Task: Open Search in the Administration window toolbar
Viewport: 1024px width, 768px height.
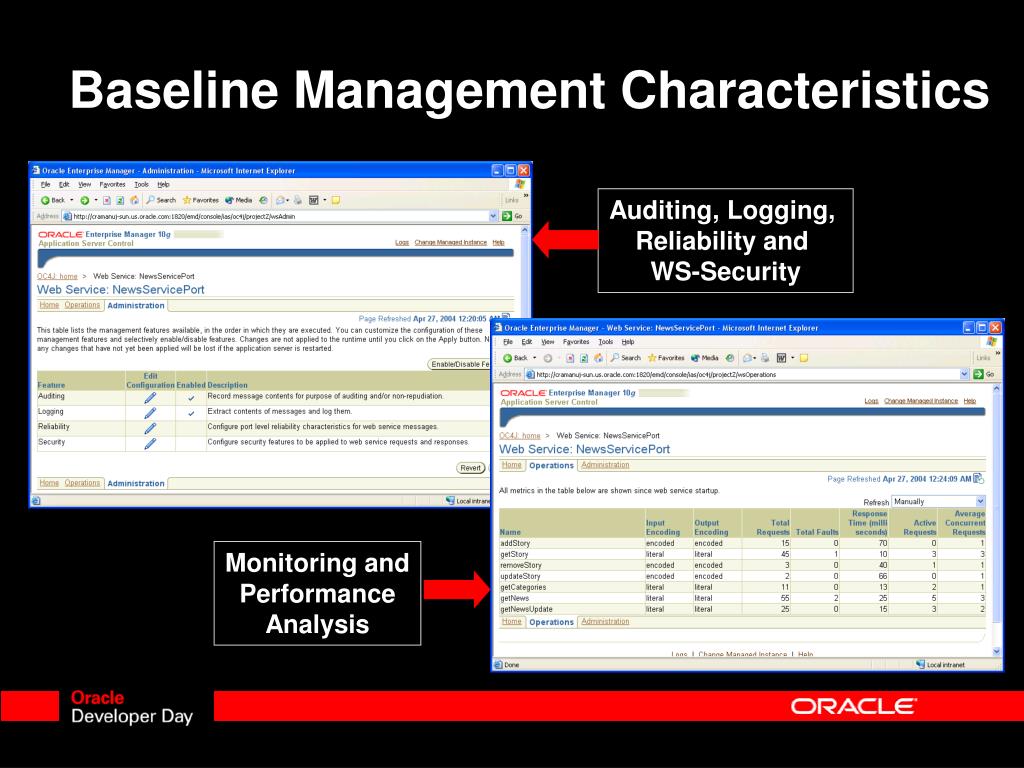Action: point(161,200)
